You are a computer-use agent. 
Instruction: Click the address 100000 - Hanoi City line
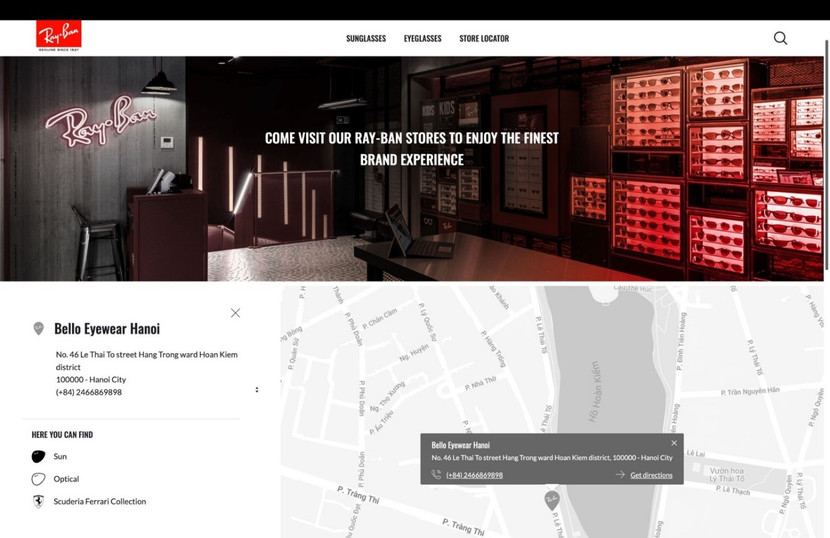coord(91,380)
